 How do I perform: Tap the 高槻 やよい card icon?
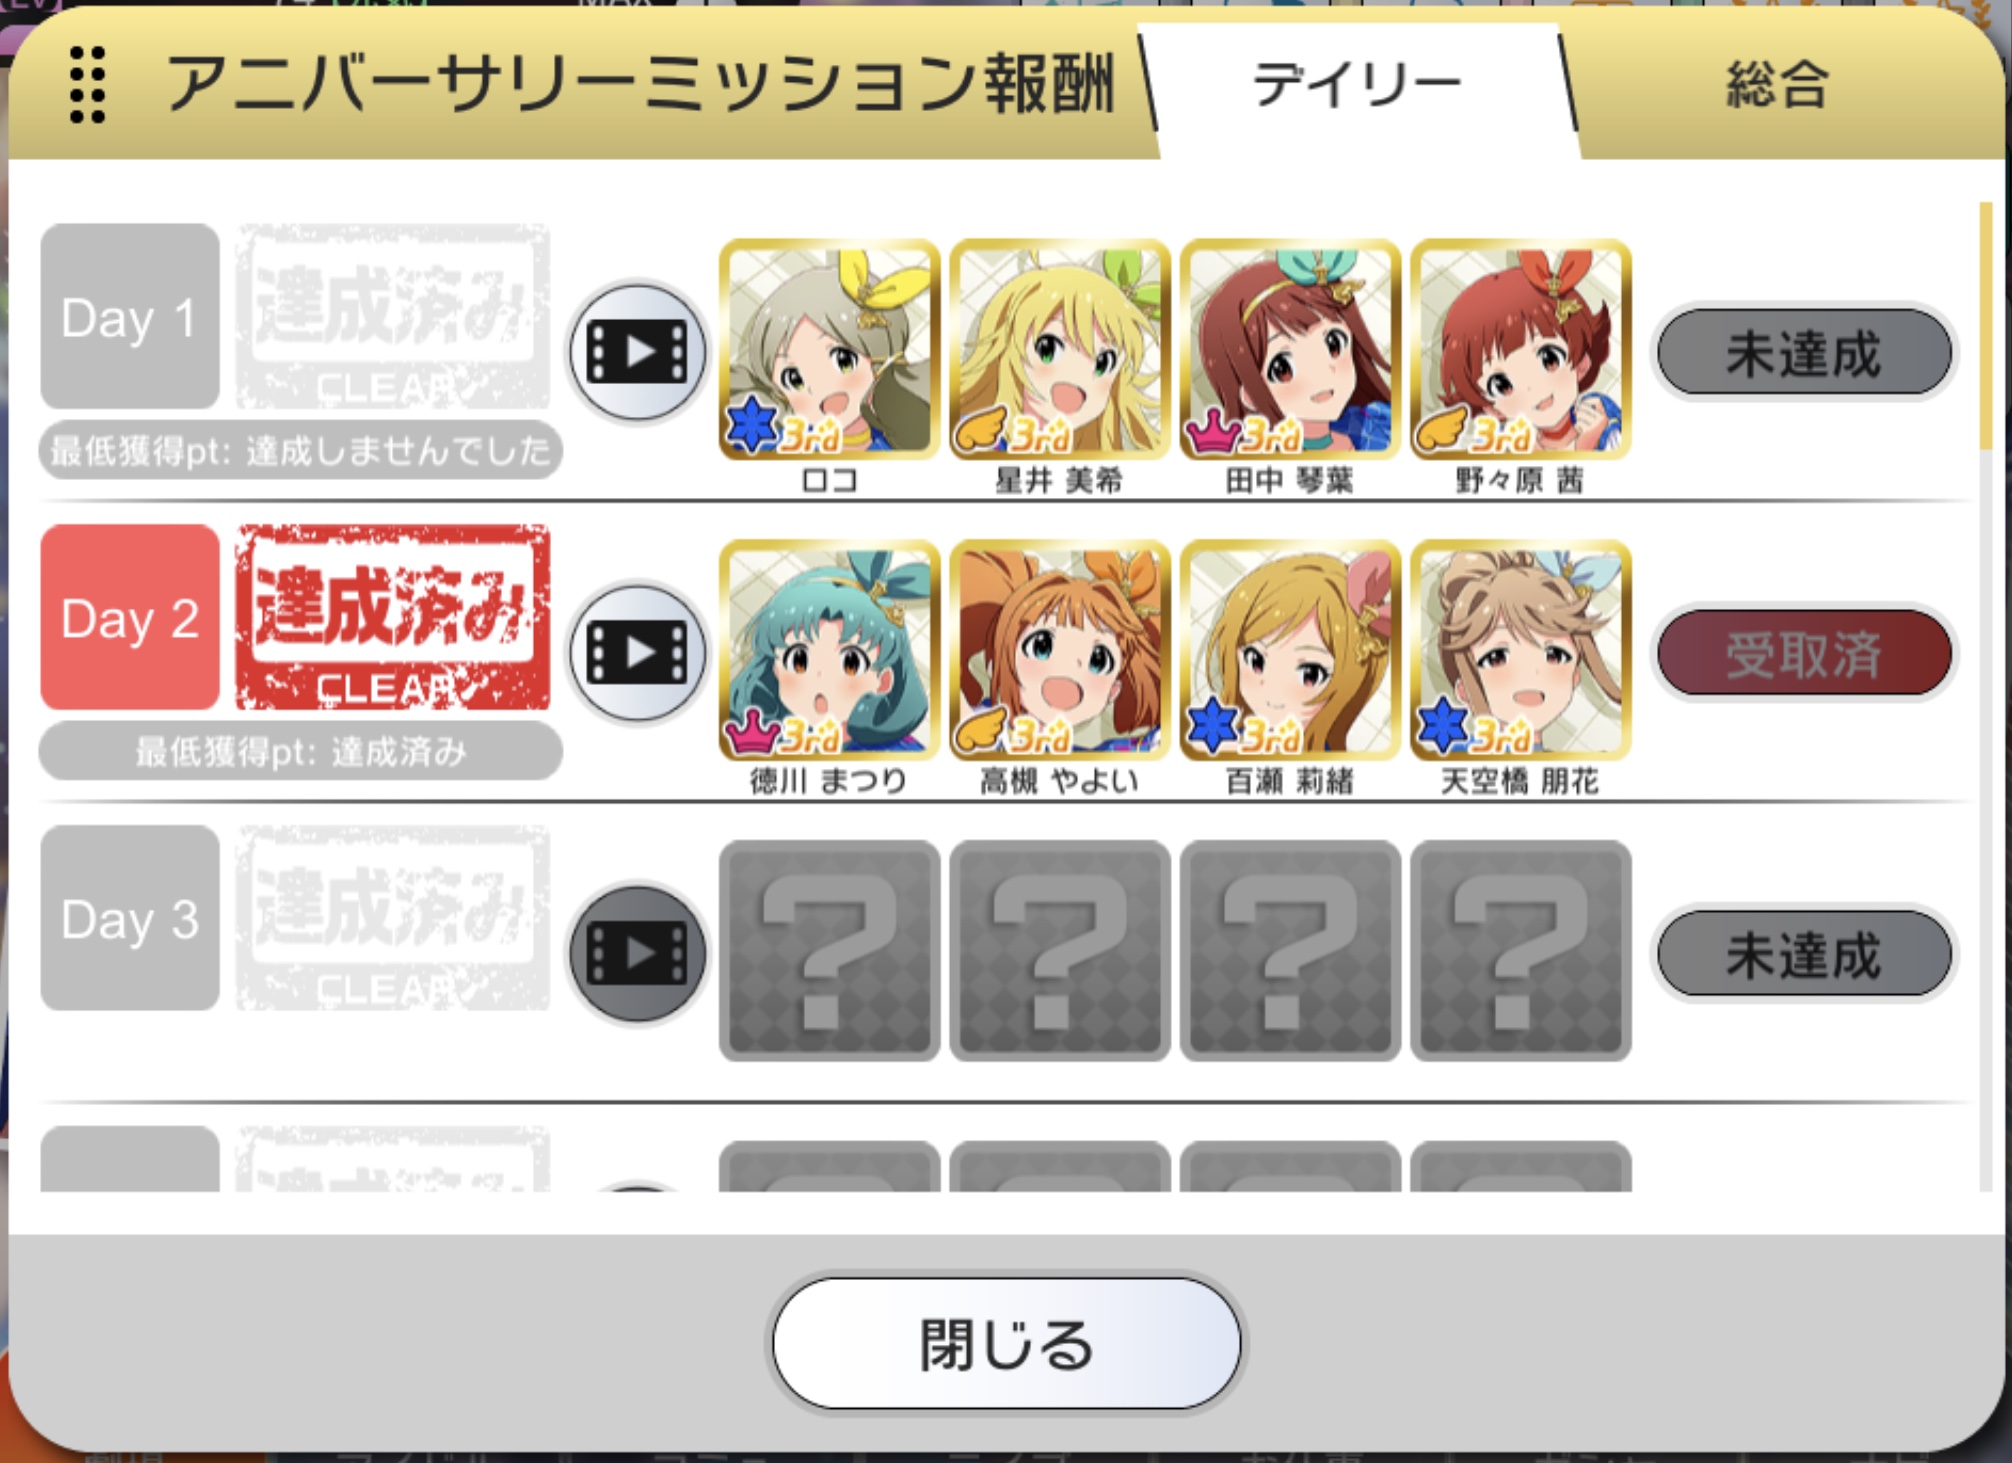pyautogui.click(x=1060, y=651)
